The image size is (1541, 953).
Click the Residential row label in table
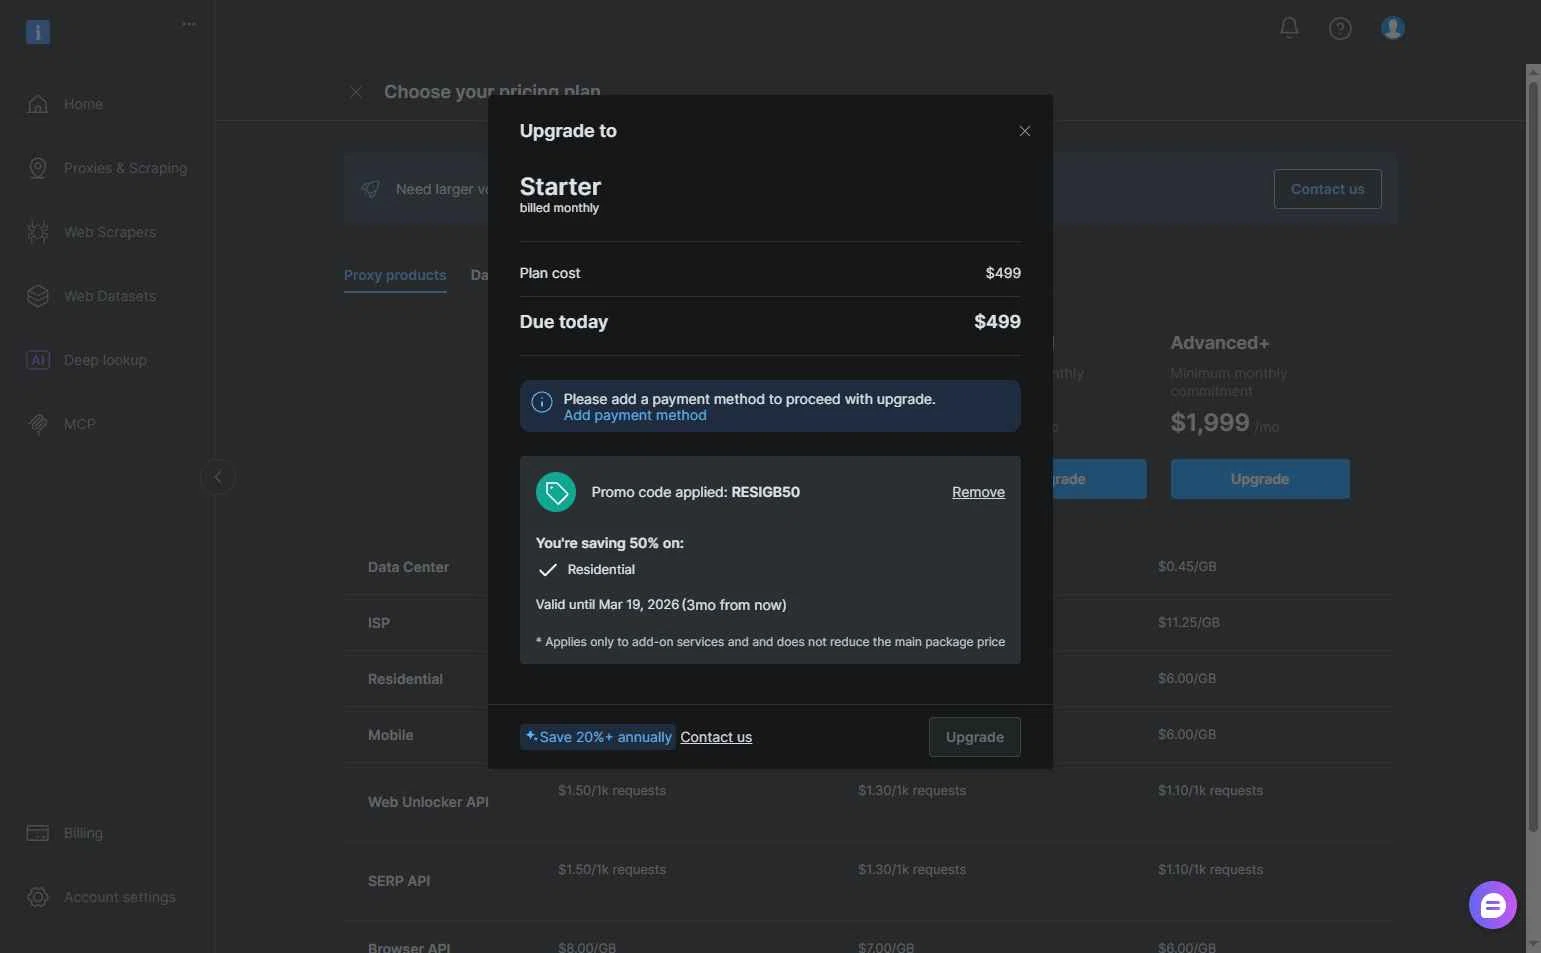405,679
